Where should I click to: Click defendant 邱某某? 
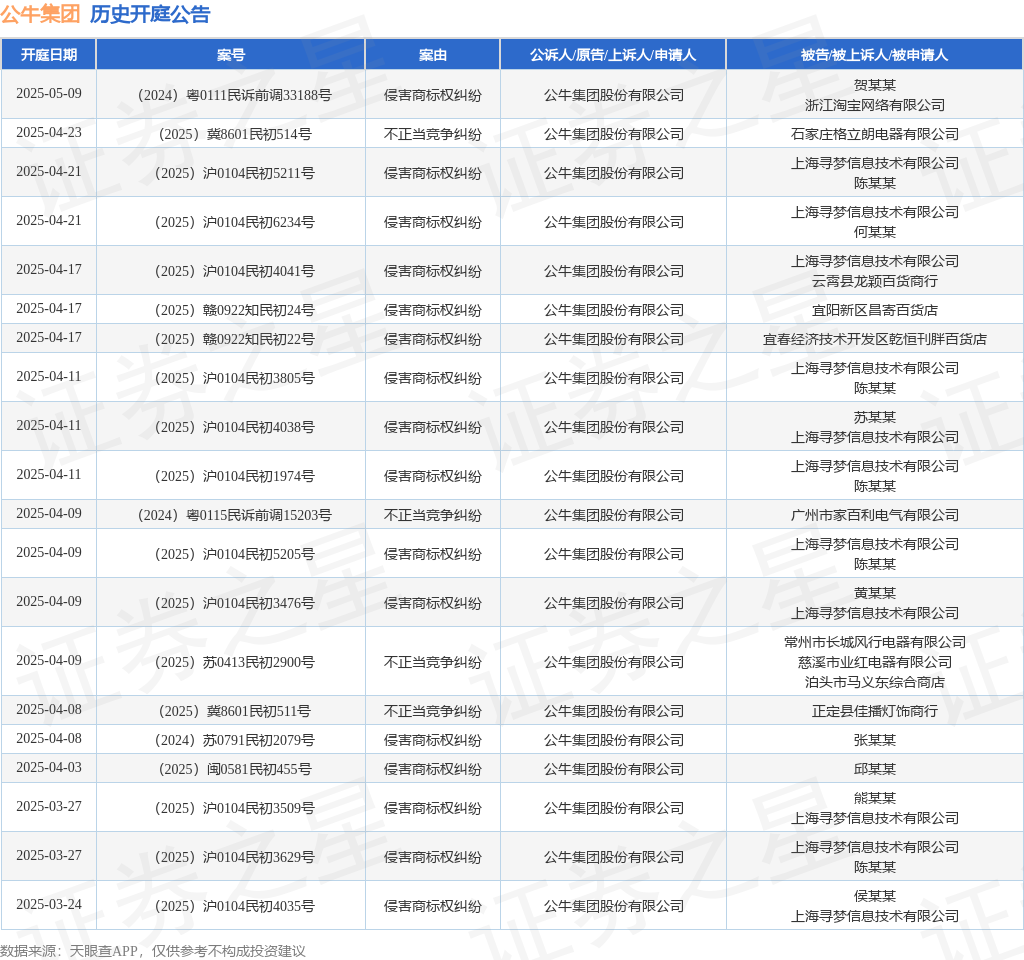[x=874, y=769]
